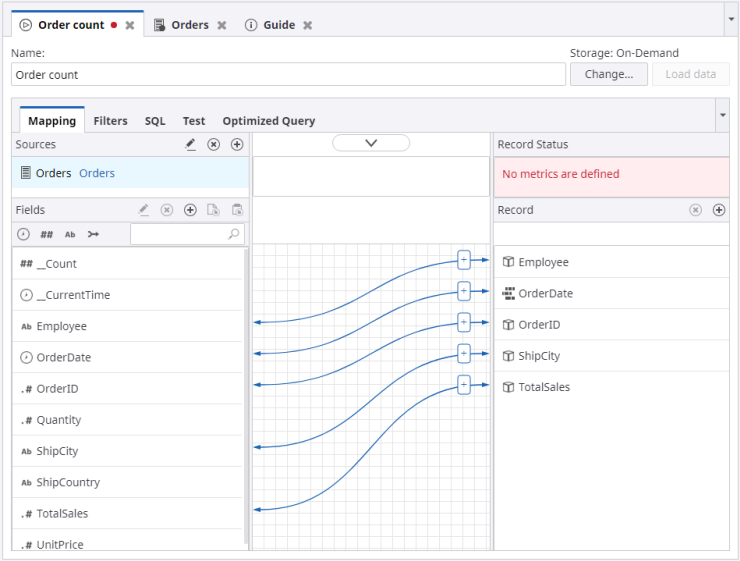Open the mapping tabs overflow dropdown arrow
The image size is (740, 561).
(x=722, y=116)
